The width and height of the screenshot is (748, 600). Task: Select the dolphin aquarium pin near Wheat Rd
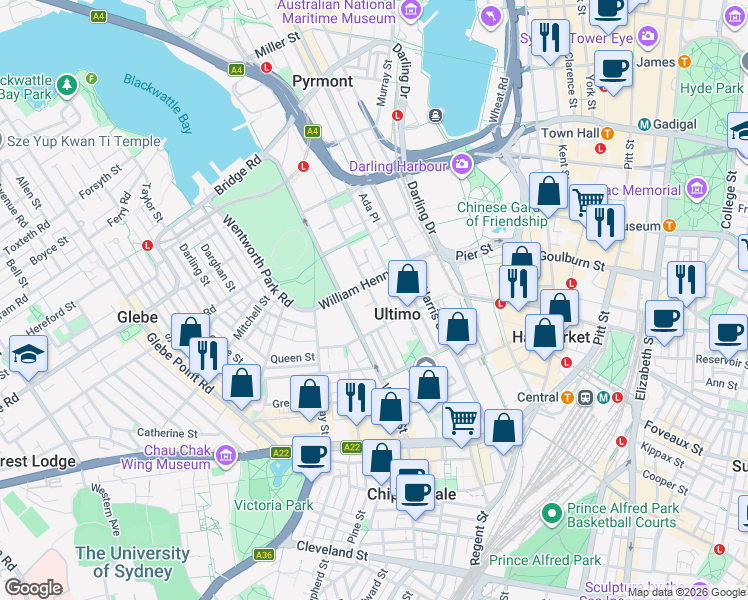pos(491,18)
